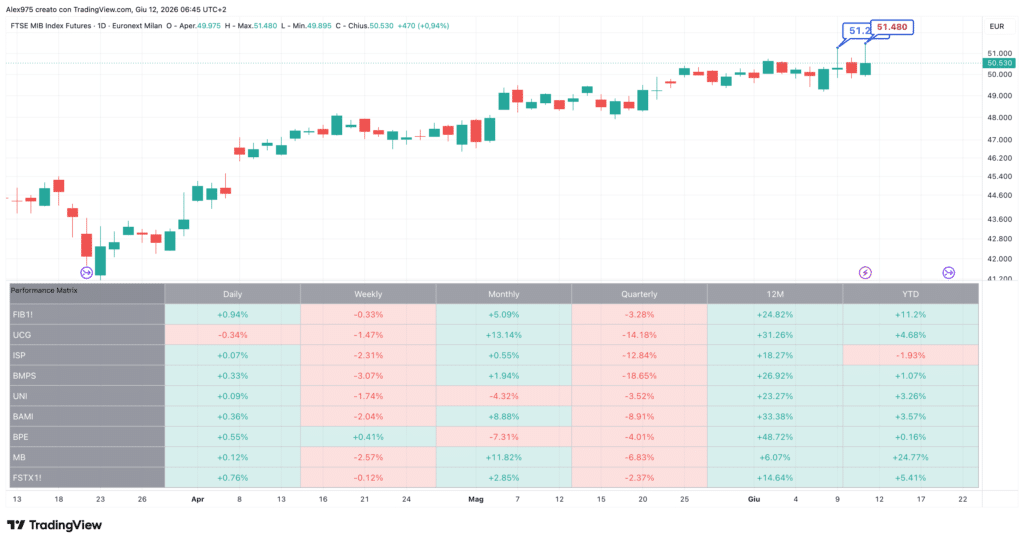Click UCG monthly value +13.14%

(504, 335)
